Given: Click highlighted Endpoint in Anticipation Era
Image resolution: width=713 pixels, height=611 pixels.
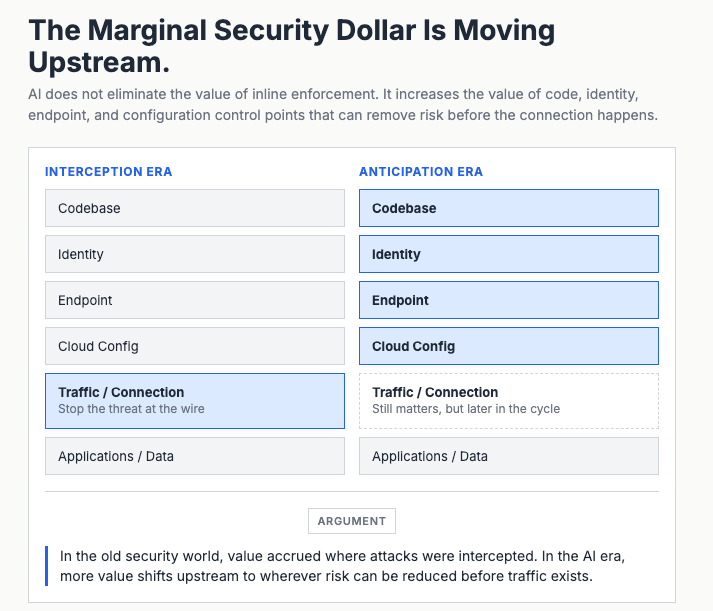Looking at the screenshot, I should (x=509, y=300).
